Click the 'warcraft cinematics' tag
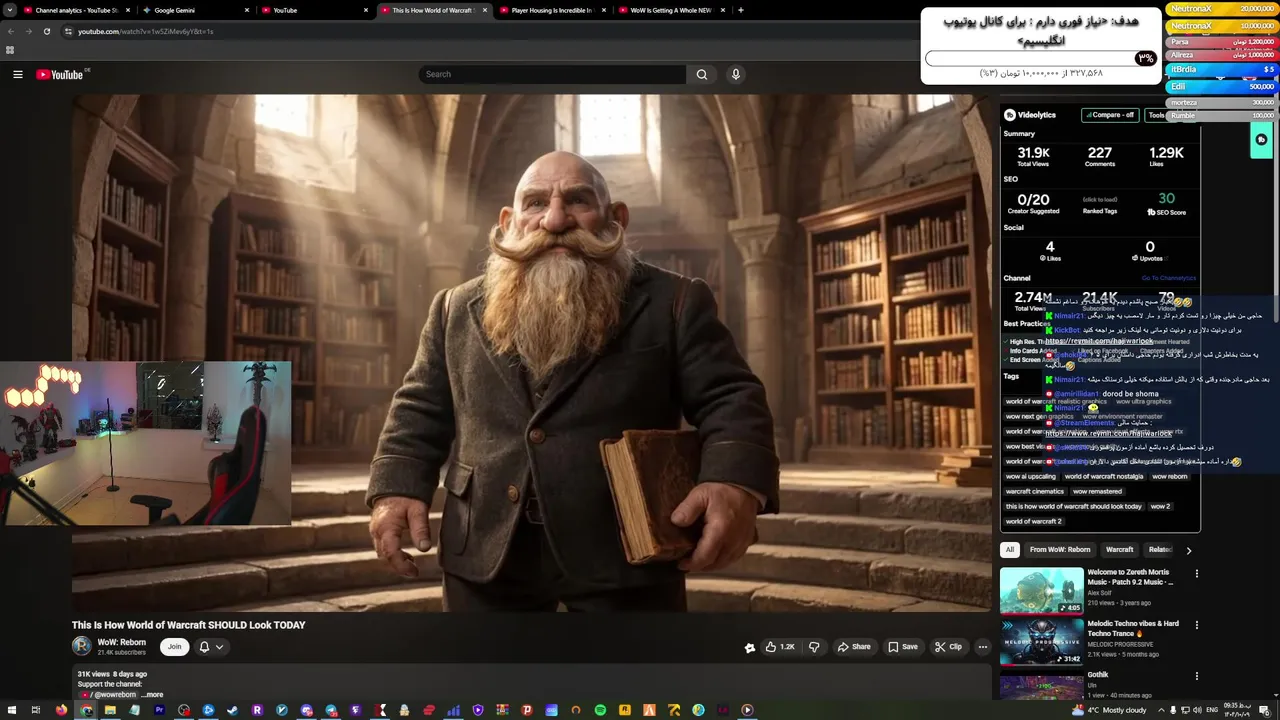 [x=1034, y=491]
